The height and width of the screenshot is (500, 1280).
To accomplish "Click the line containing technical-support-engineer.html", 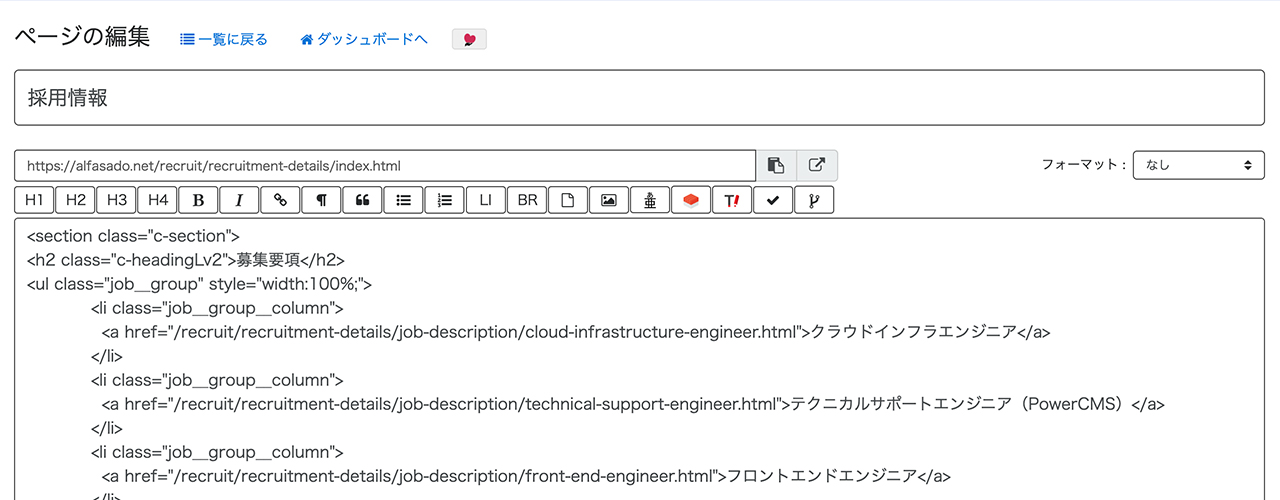I will tap(633, 404).
